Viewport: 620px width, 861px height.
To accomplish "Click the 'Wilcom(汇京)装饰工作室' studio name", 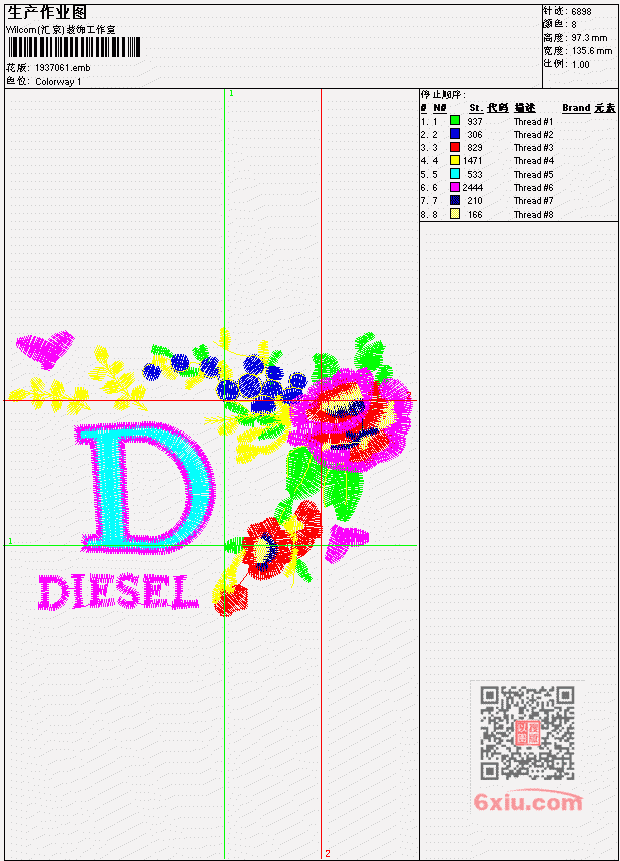I will 60,30.
